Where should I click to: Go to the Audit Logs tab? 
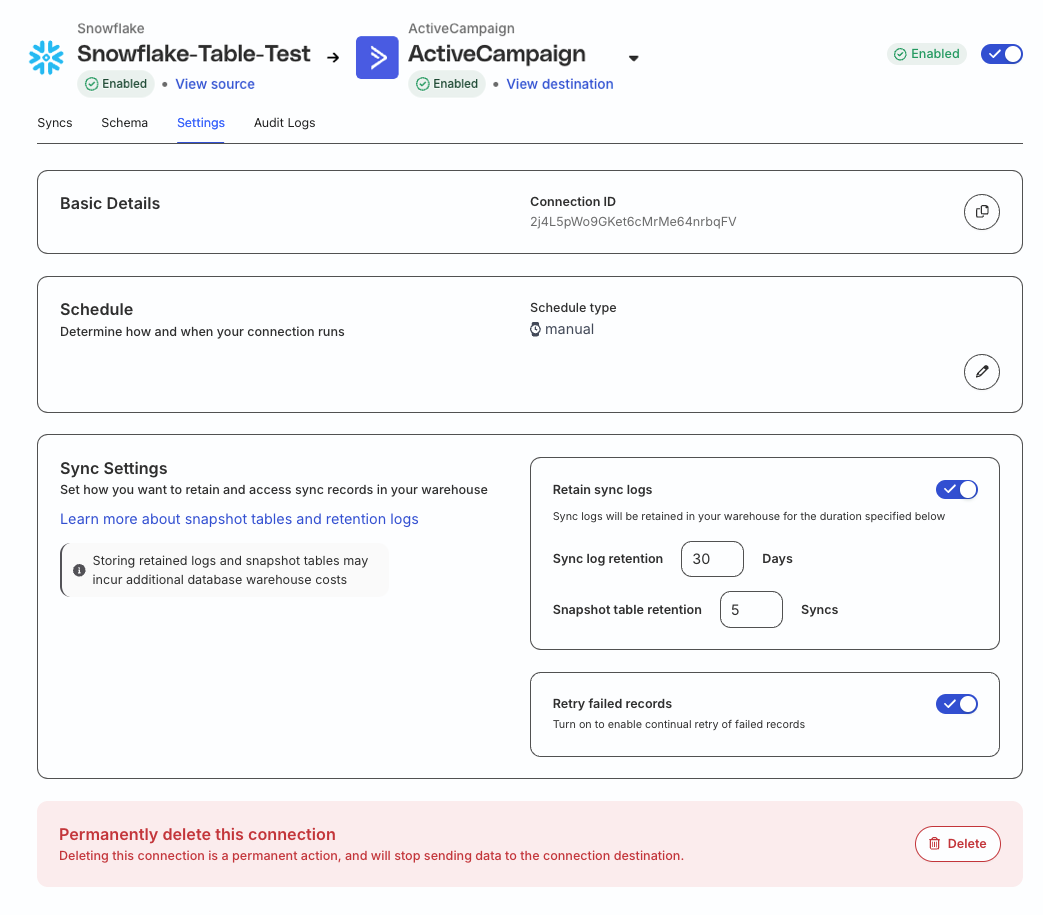(285, 123)
